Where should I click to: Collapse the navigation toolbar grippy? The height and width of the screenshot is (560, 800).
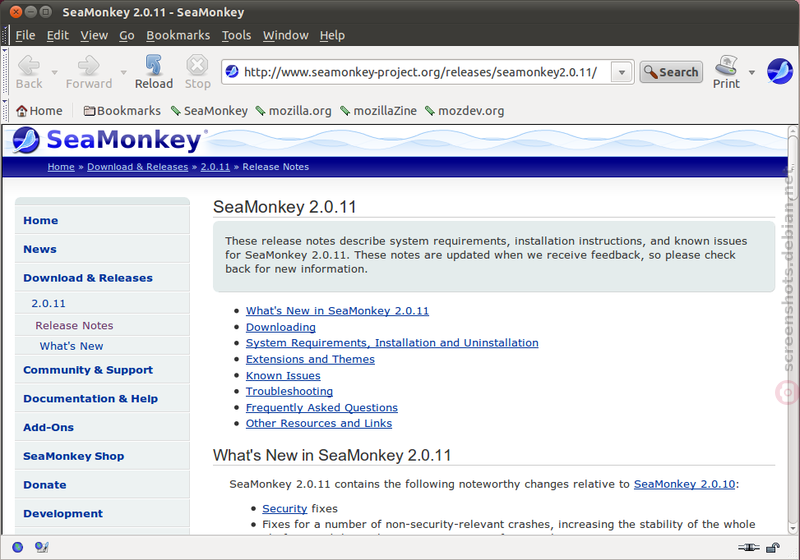(5, 71)
